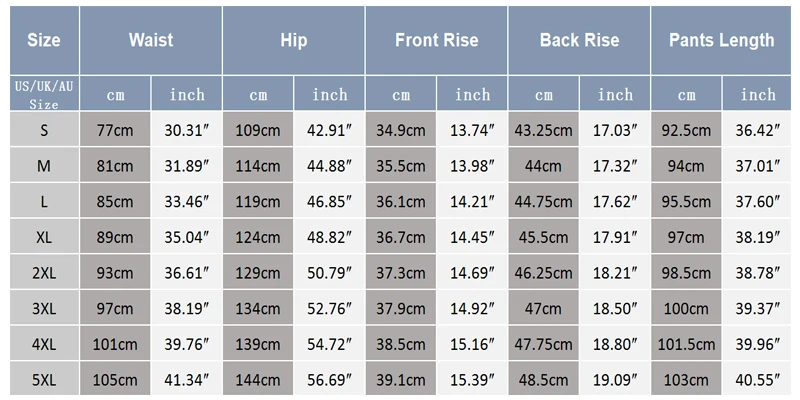800x400 pixels.
Task: Select the Back Rise header
Action: 579,40
